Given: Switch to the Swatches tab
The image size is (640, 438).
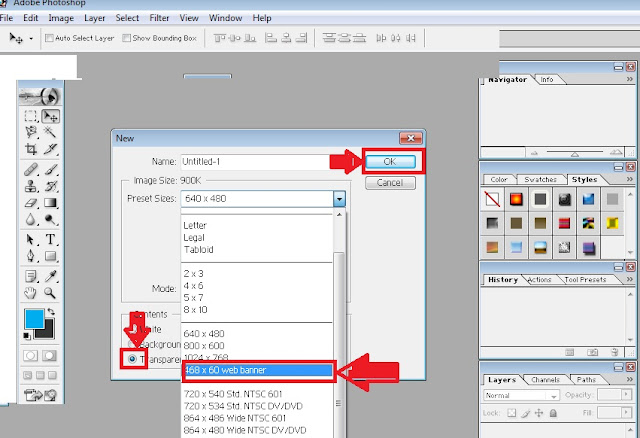Looking at the screenshot, I should pos(540,180).
